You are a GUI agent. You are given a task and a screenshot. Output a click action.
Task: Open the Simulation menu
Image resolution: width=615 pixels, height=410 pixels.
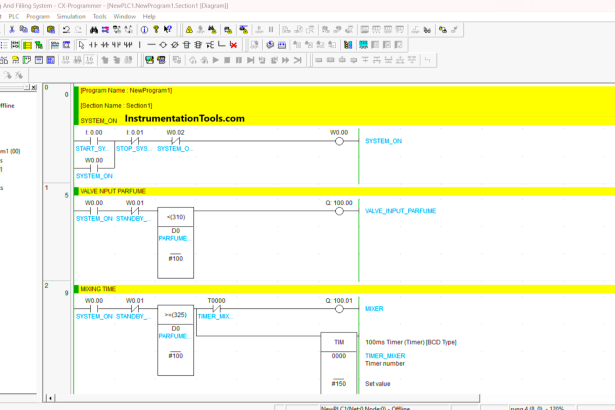71,16
